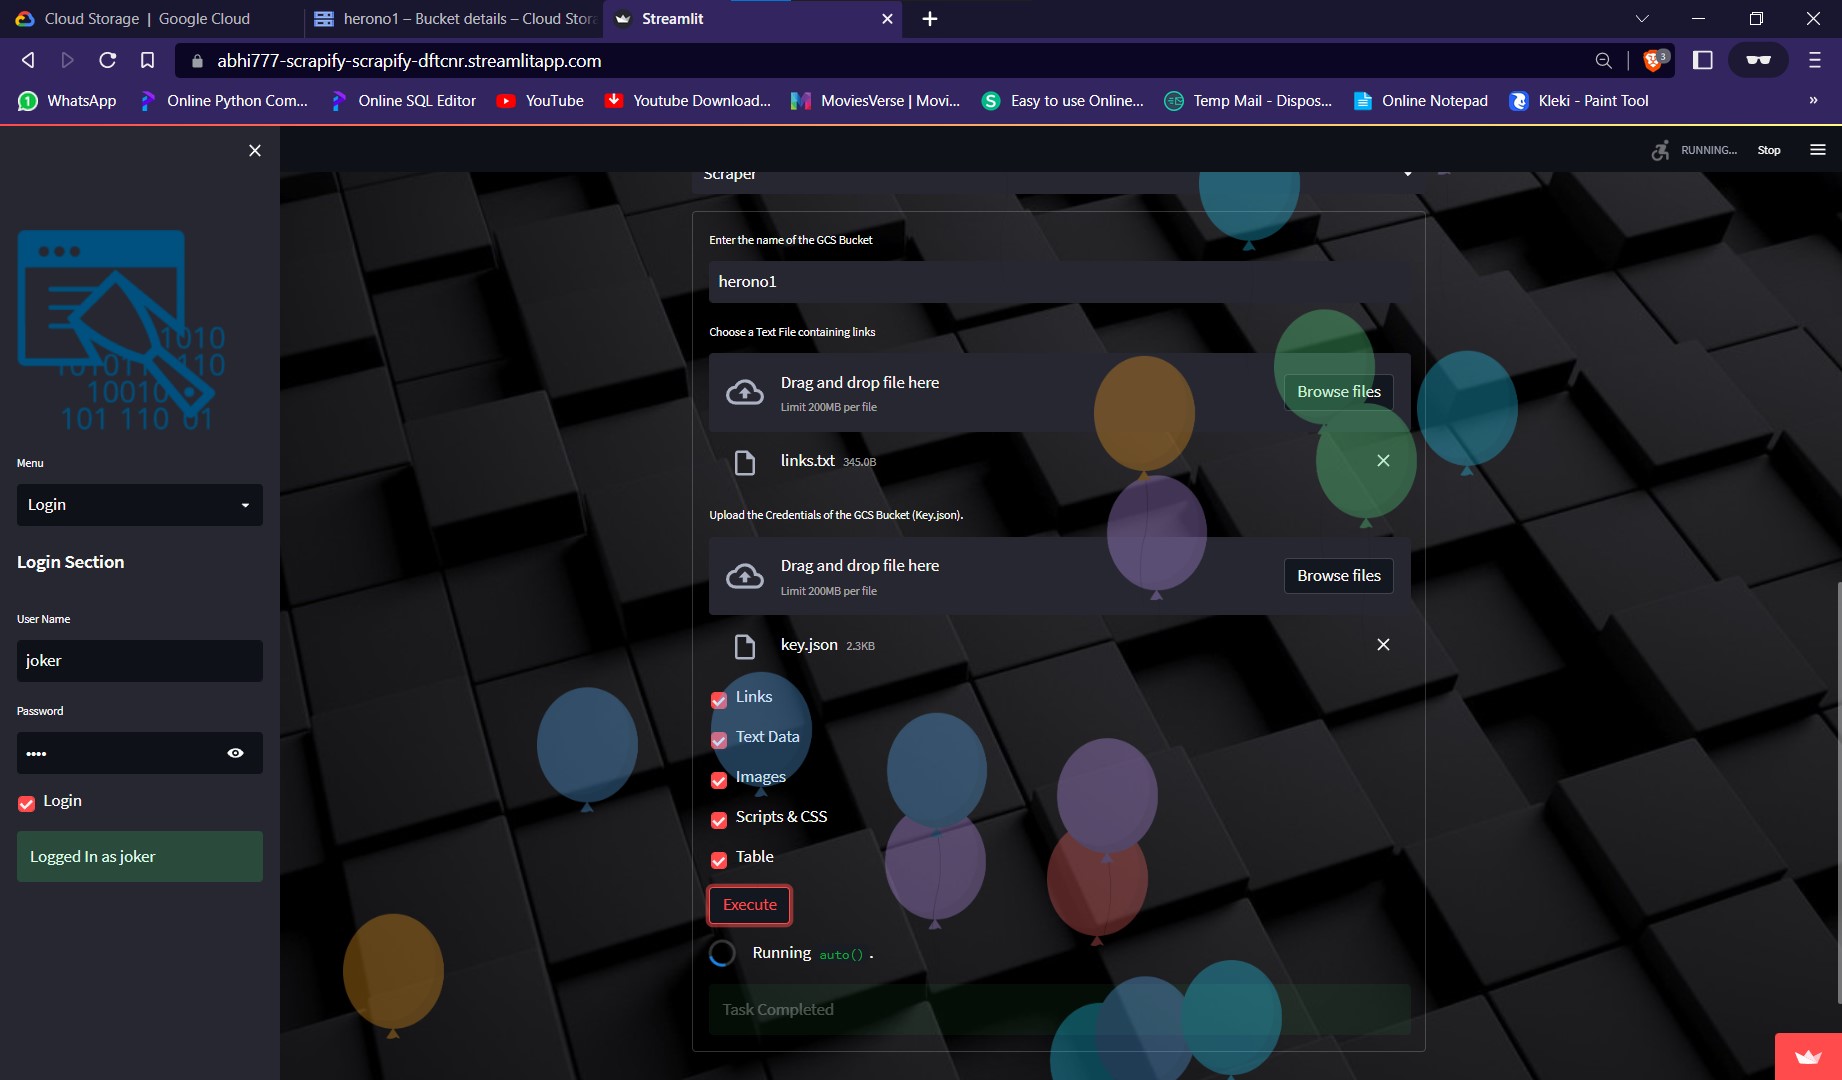Click the GCS Bucket name field herono1

point(1059,282)
